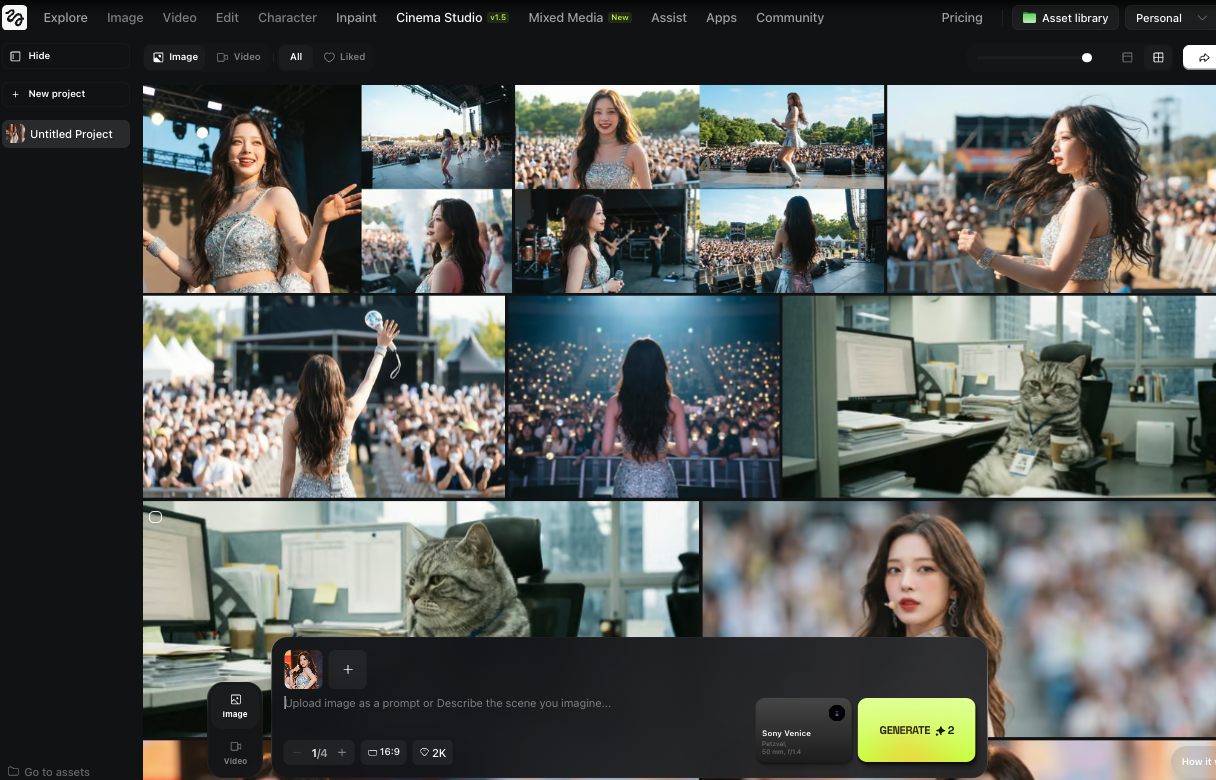
Task: Open the Sony Venice camera settings card
Action: pyautogui.click(x=803, y=730)
